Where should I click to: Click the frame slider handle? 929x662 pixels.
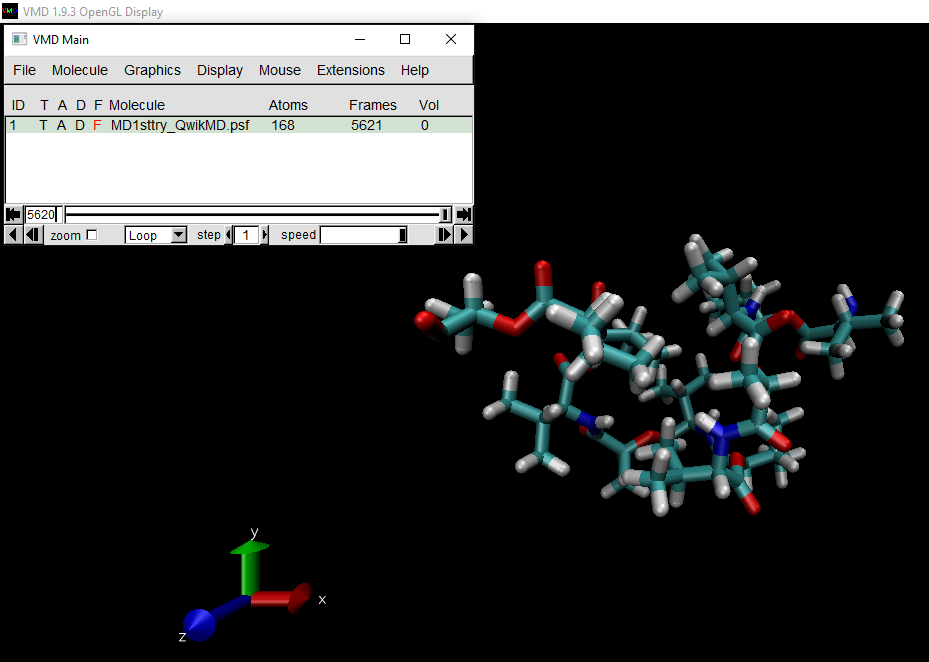pos(445,215)
